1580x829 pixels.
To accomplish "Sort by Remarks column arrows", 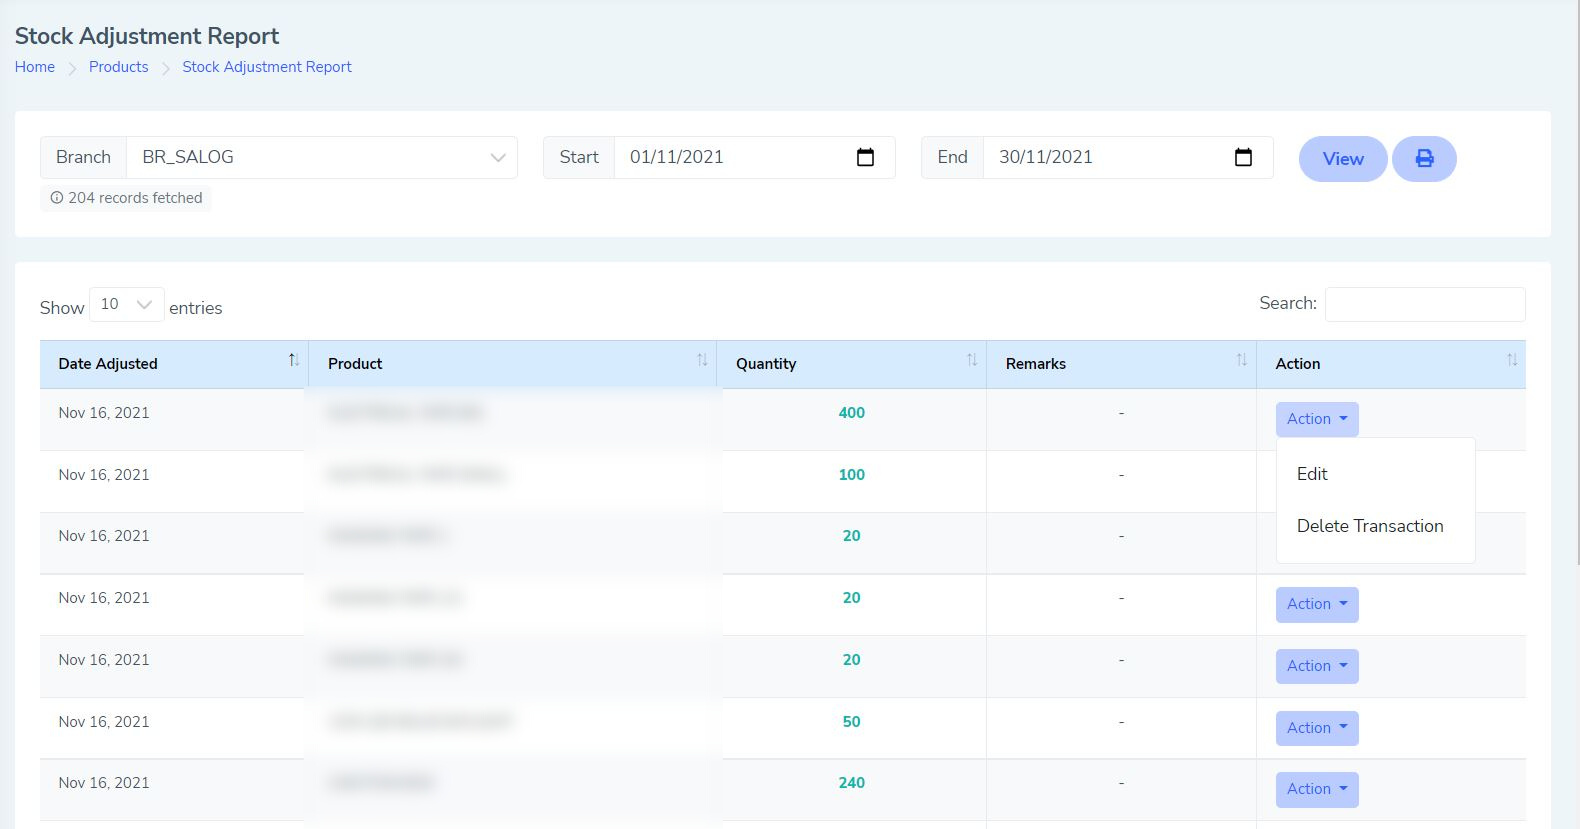I will 1241,360.
